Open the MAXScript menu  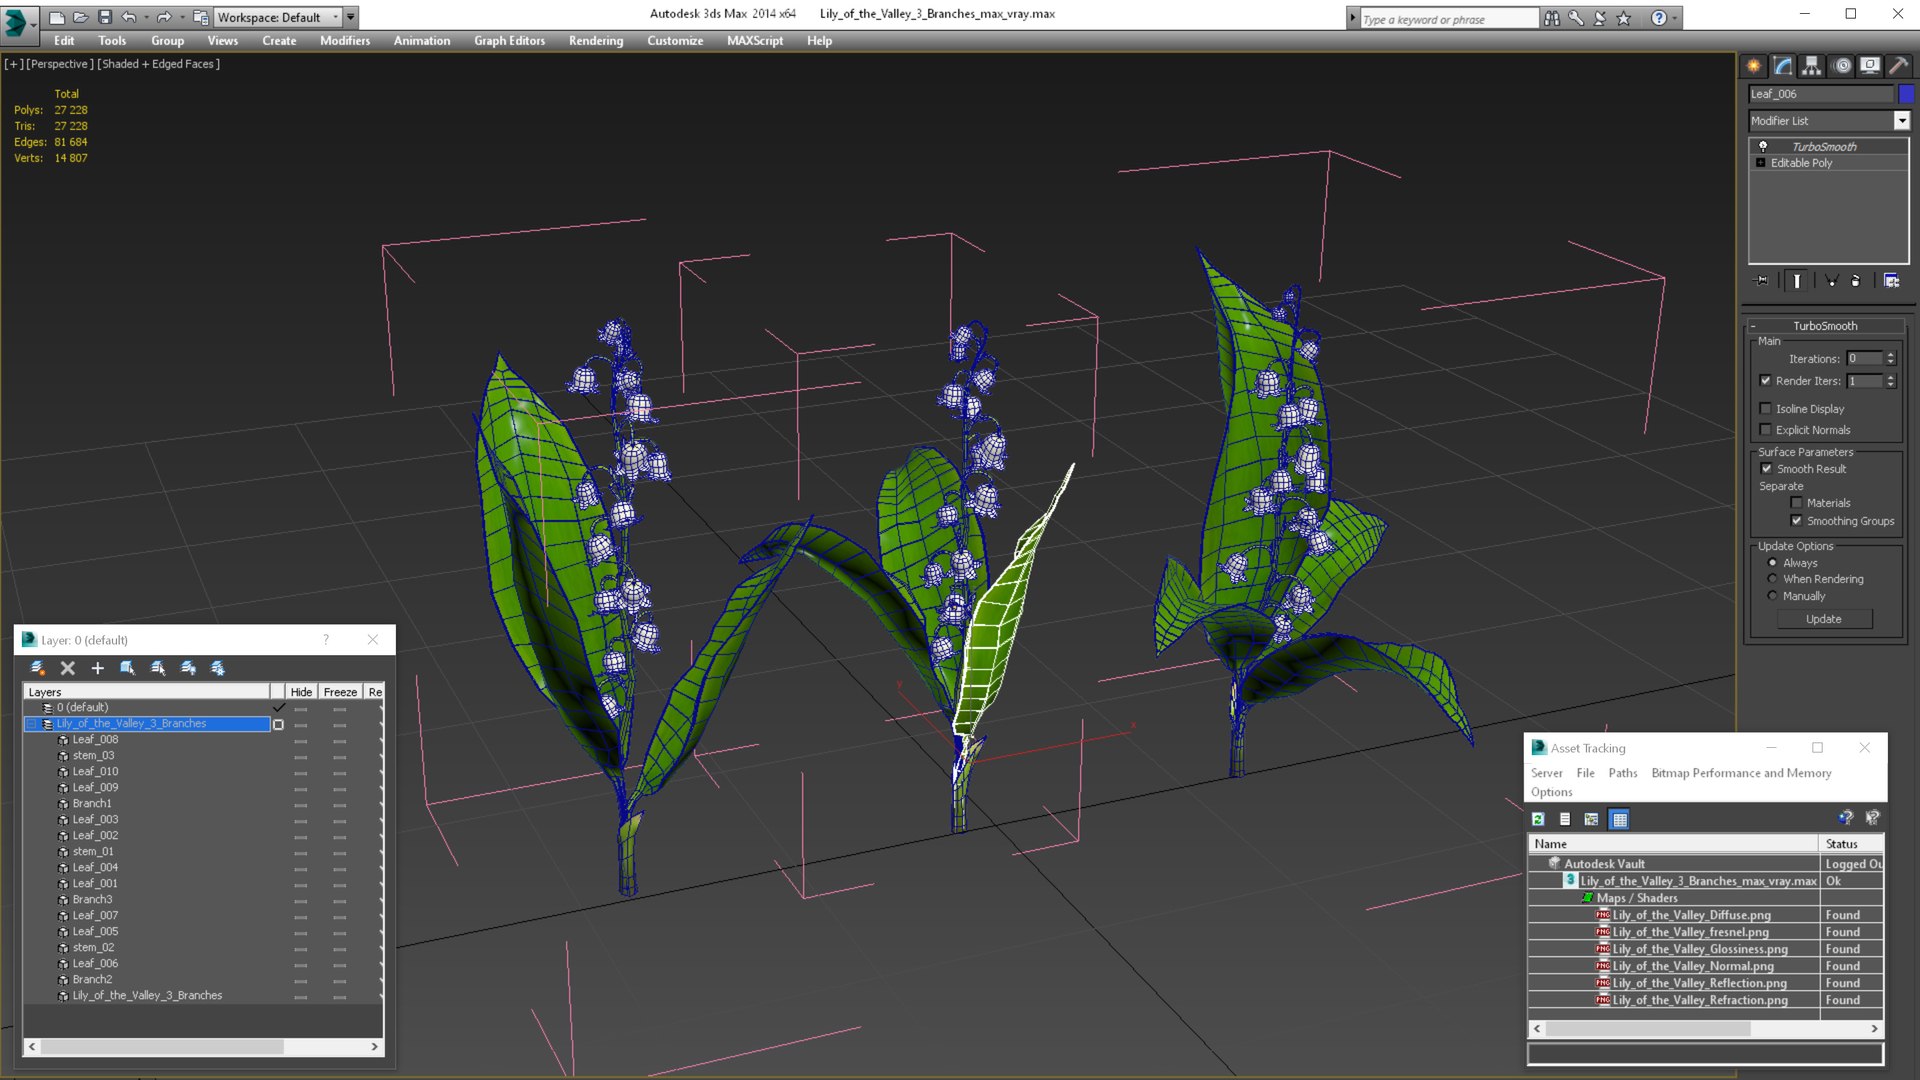pyautogui.click(x=755, y=41)
